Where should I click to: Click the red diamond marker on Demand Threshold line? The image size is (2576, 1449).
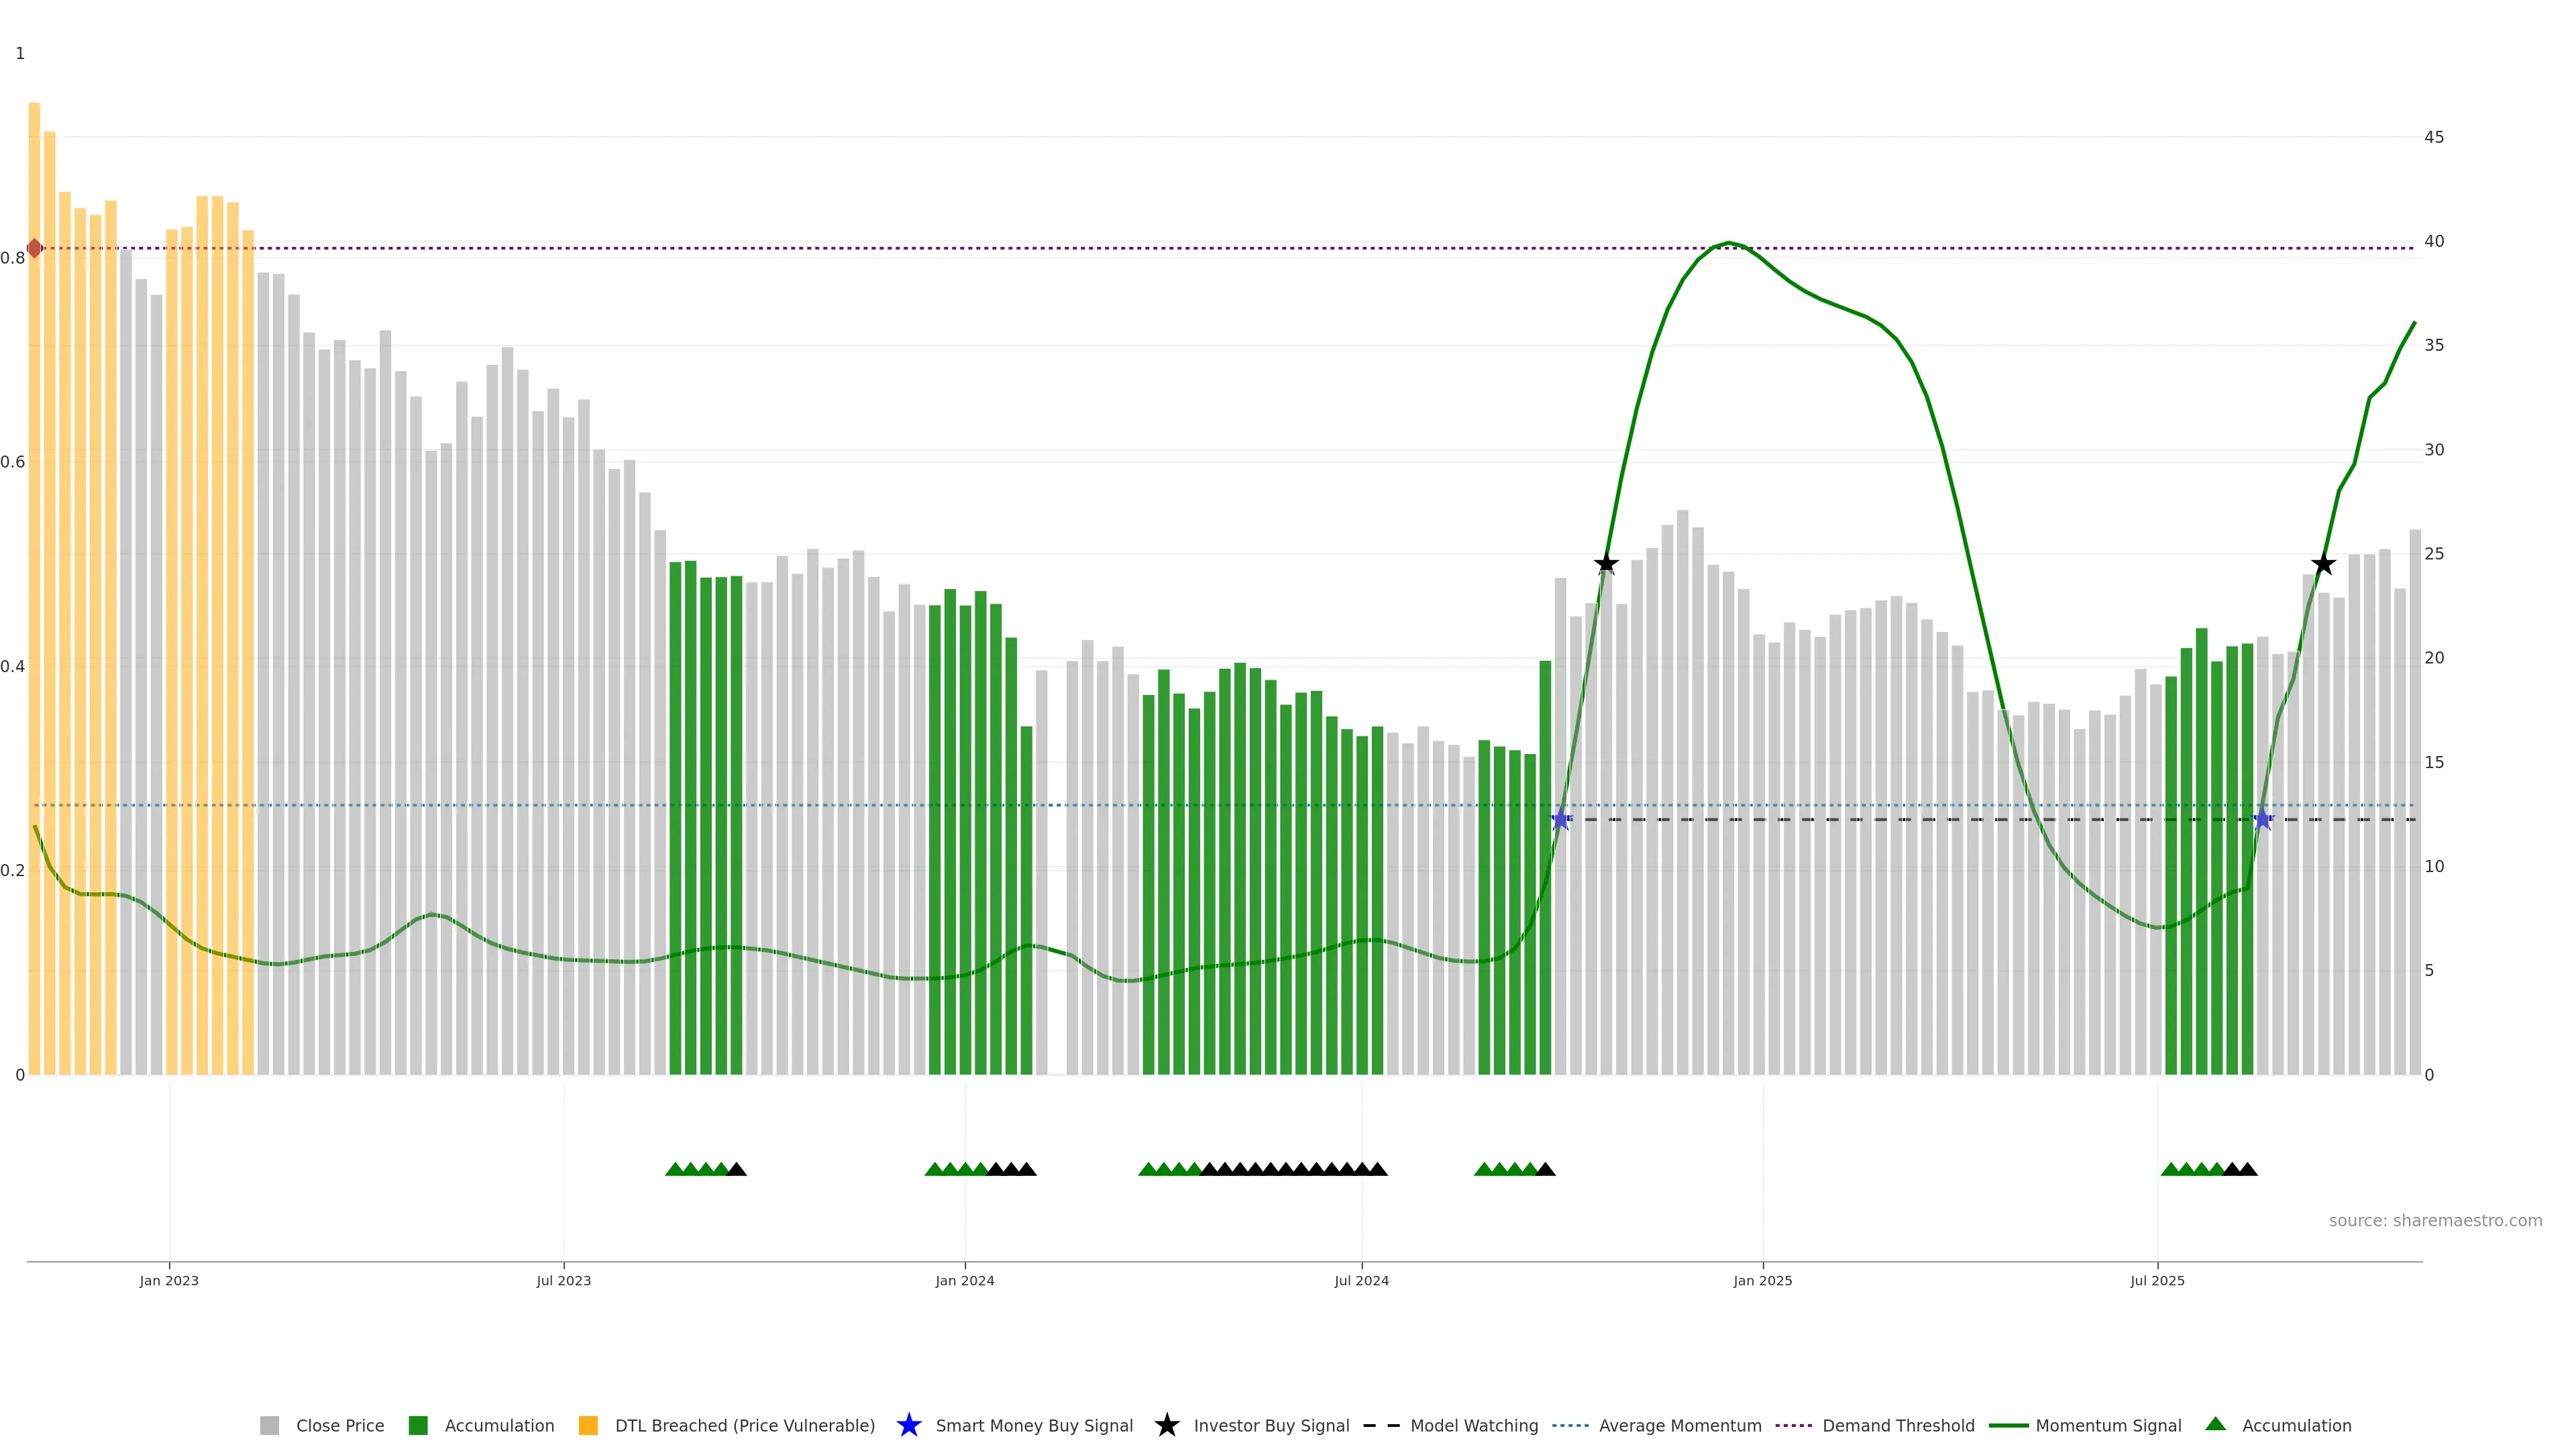point(35,248)
